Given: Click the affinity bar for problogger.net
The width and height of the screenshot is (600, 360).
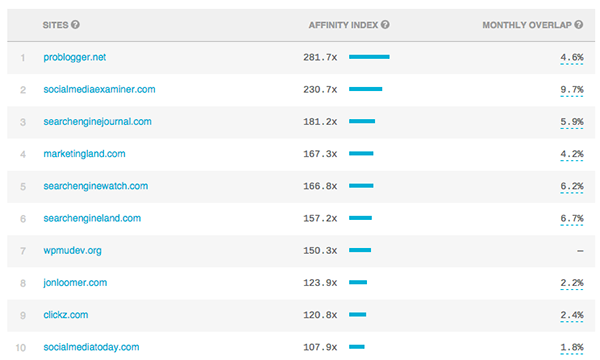Looking at the screenshot, I should click(369, 57).
